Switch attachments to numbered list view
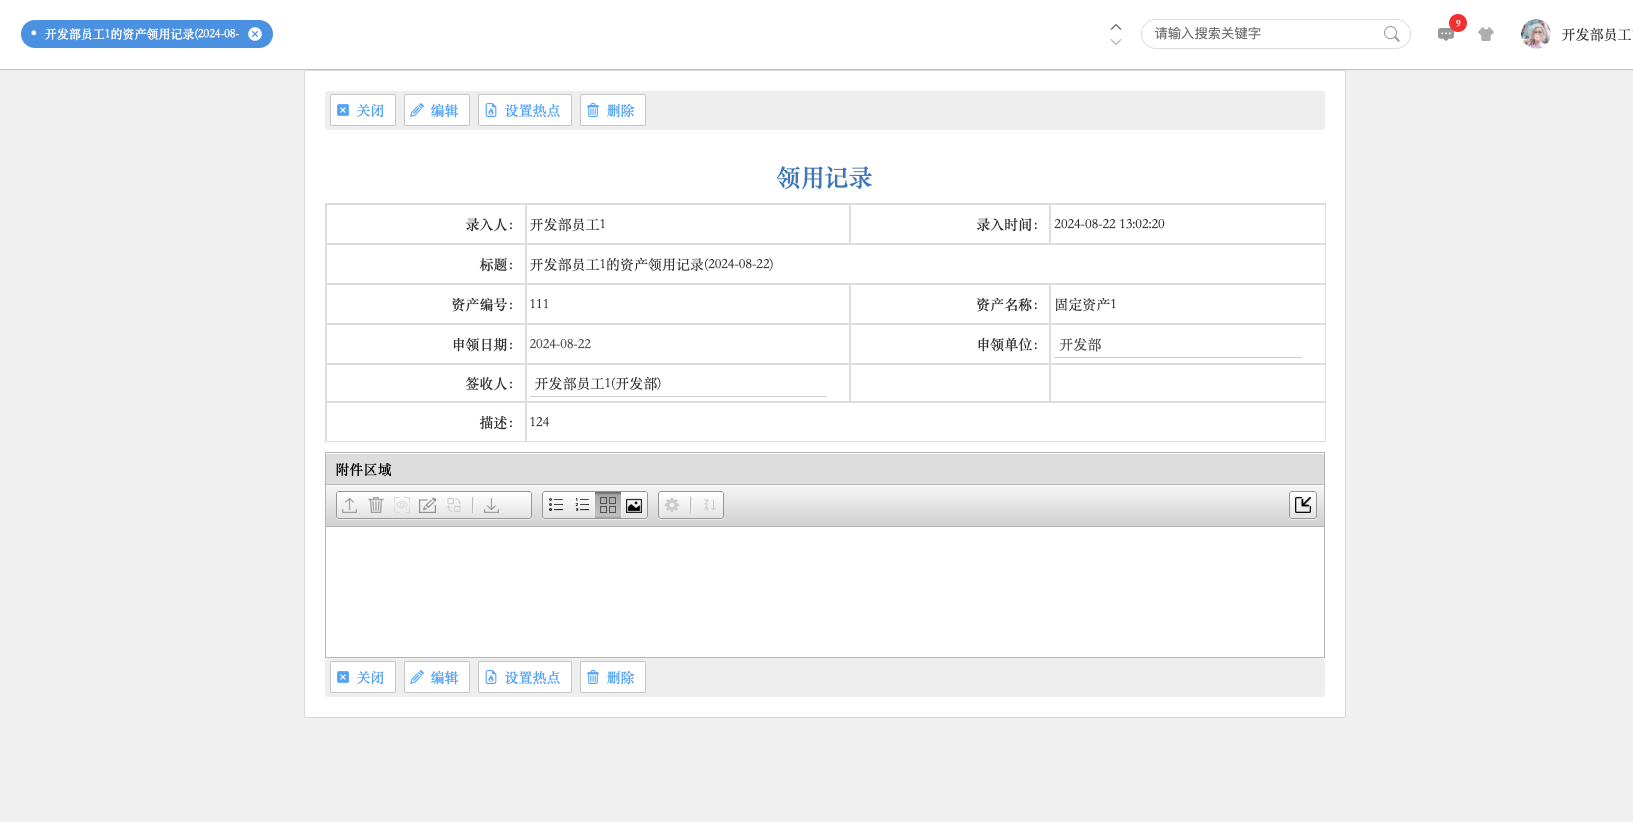1633x822 pixels. (582, 505)
